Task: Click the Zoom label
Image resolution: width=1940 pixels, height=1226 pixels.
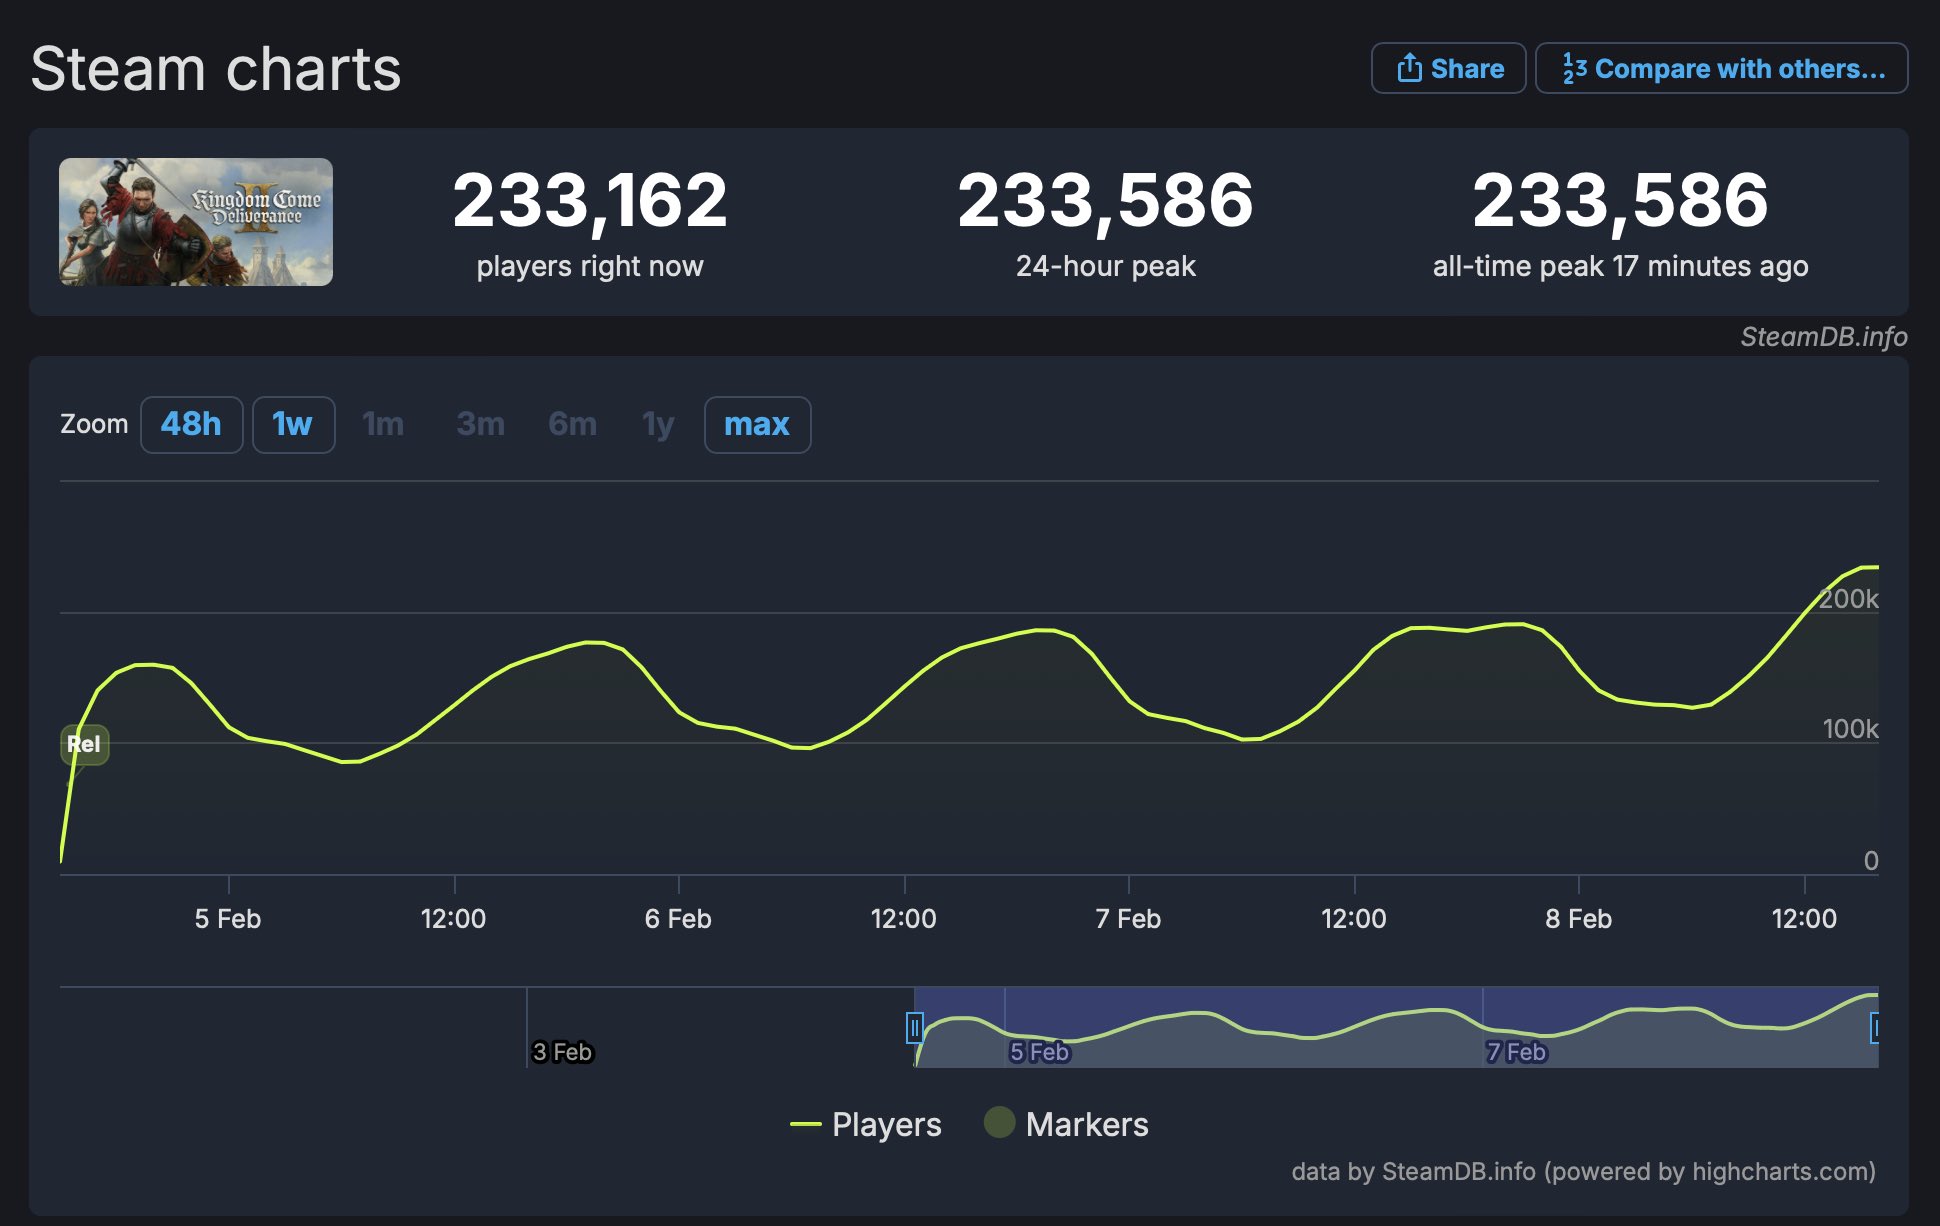Action: tap(94, 424)
